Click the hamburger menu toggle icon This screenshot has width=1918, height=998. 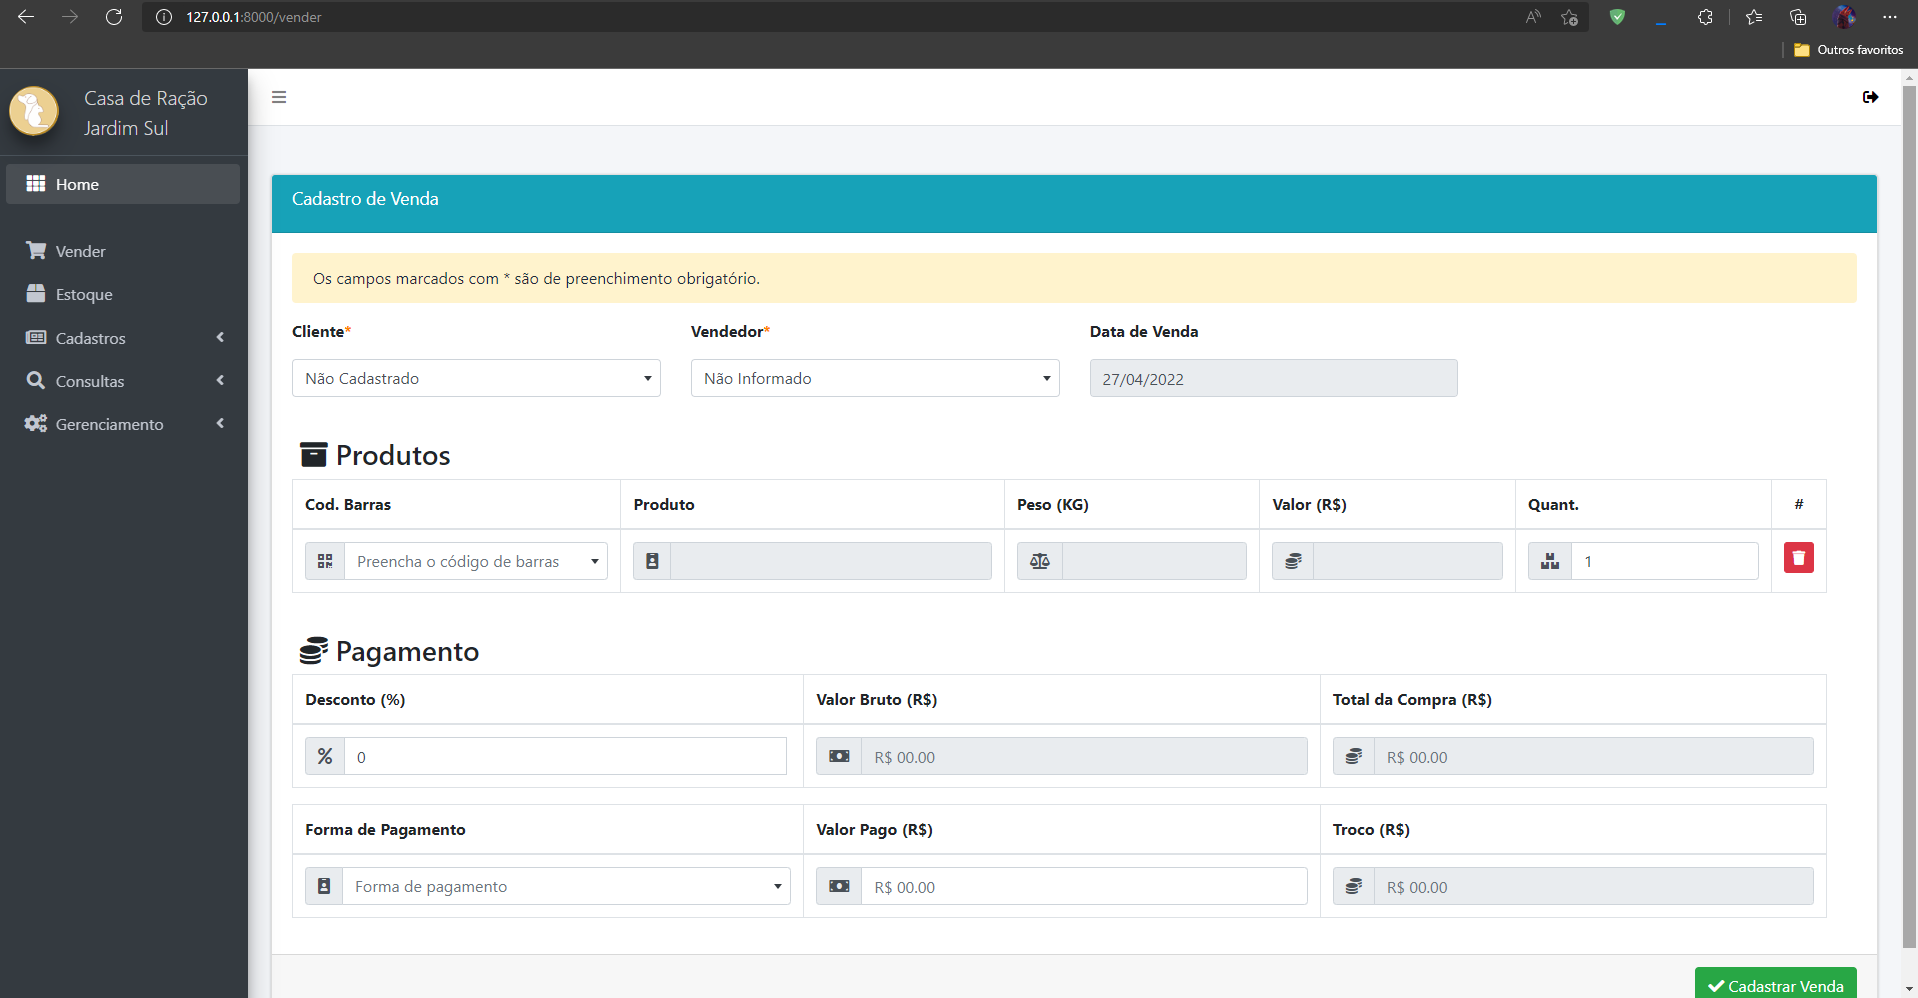279,97
